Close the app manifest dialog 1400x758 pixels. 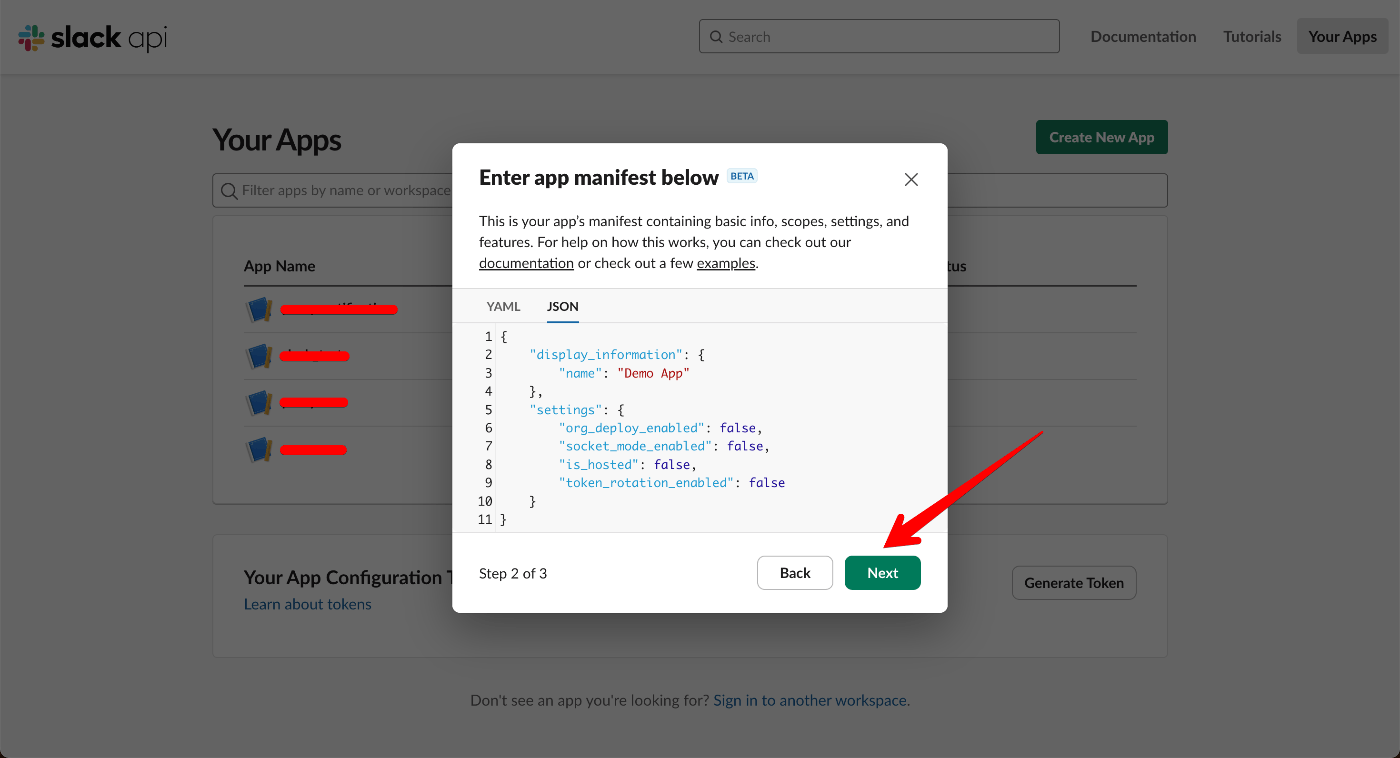[911, 179]
